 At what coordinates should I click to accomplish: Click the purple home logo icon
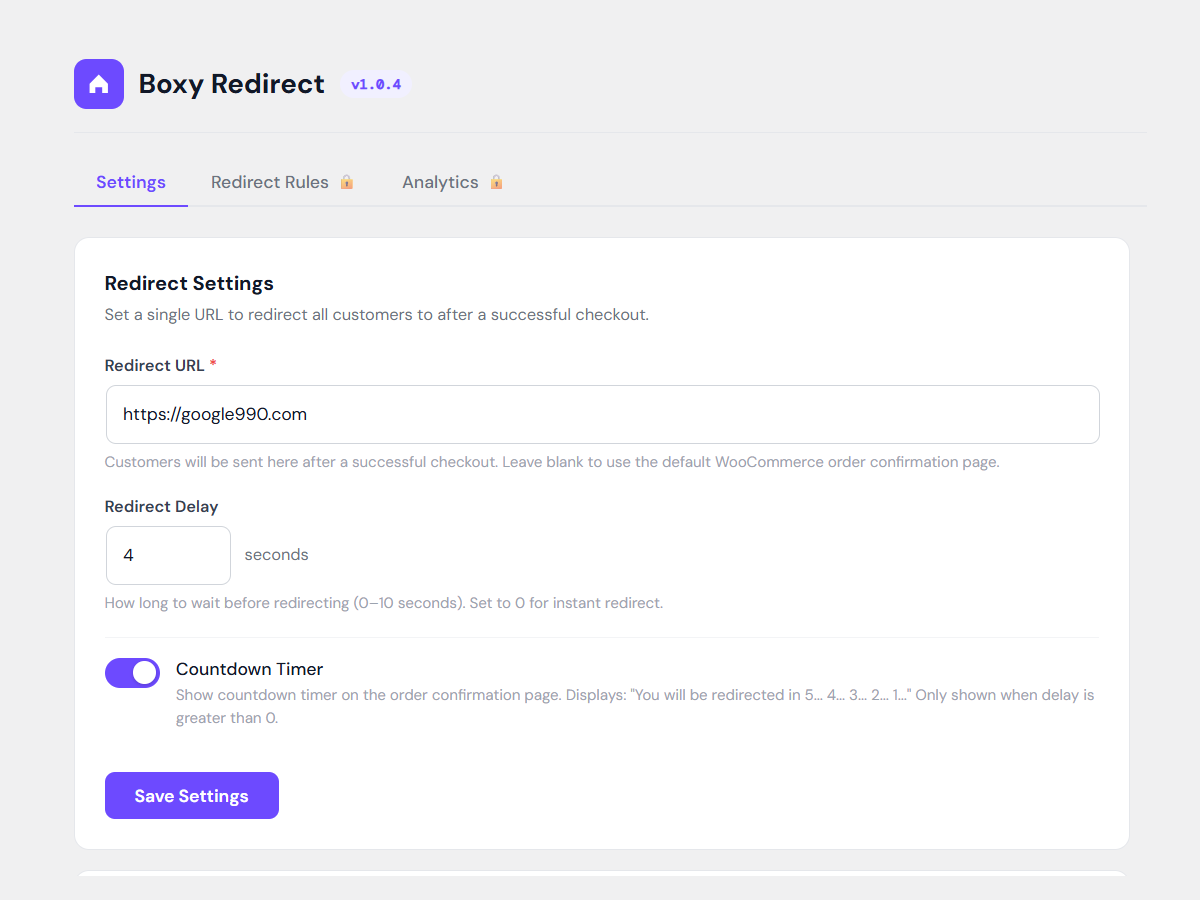point(99,84)
